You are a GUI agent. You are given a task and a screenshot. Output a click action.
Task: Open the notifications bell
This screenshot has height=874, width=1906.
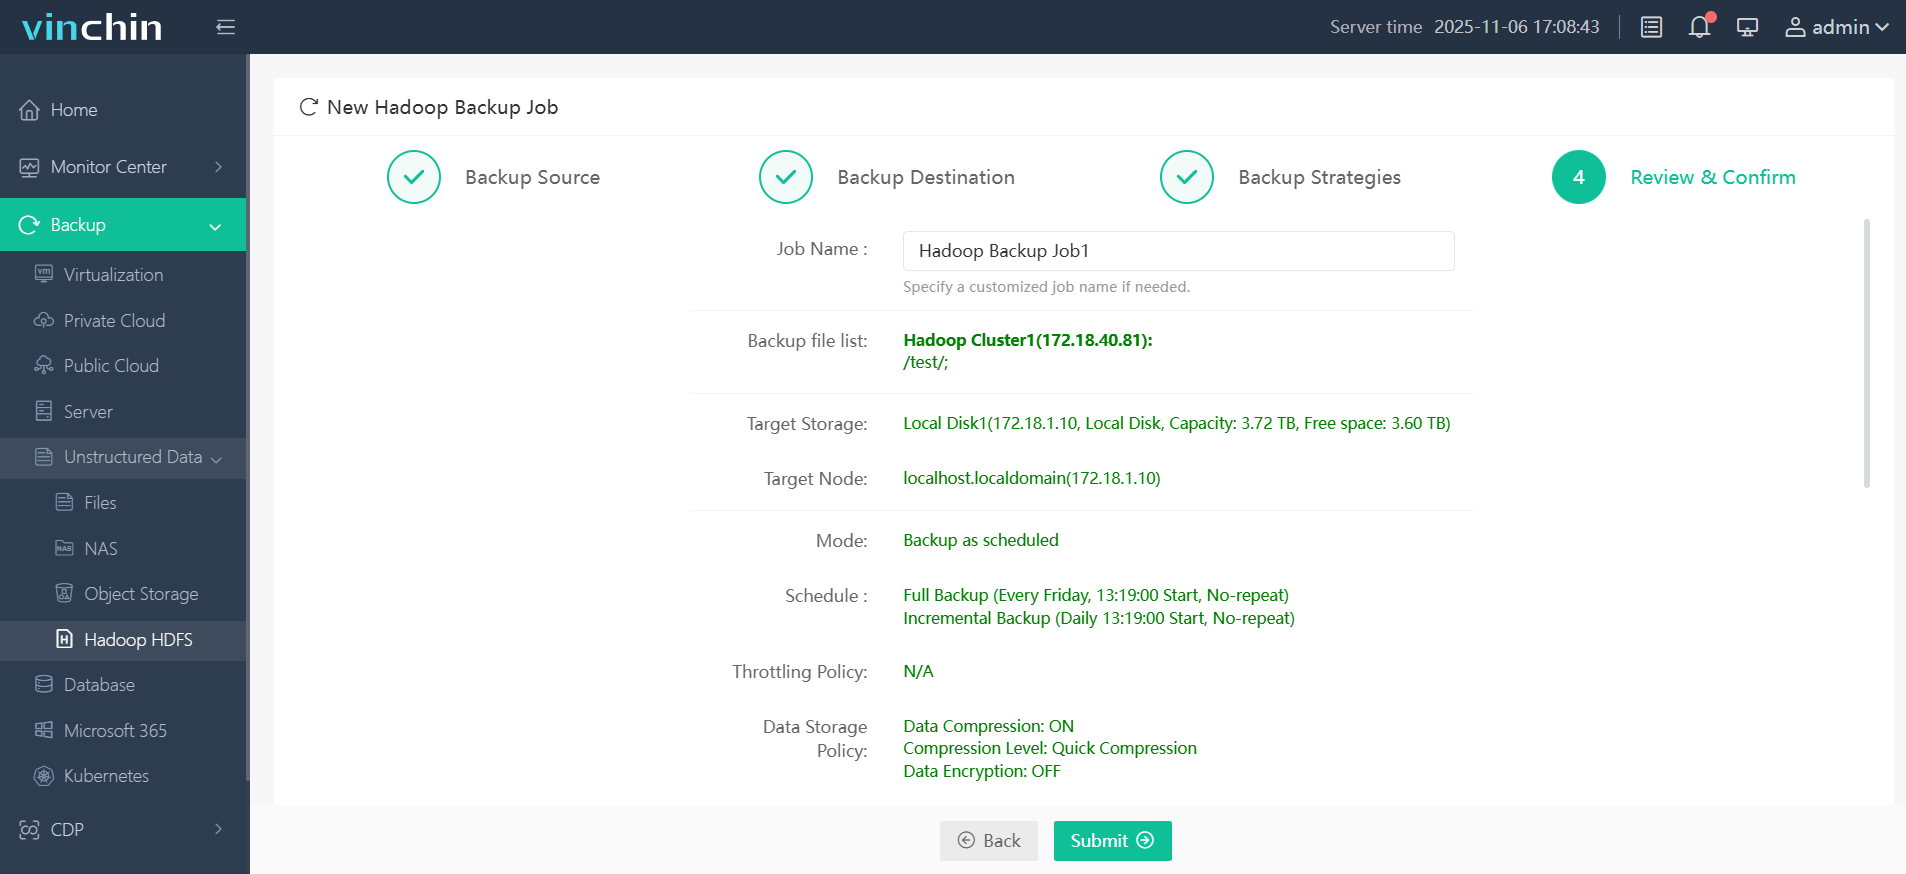click(x=1699, y=27)
